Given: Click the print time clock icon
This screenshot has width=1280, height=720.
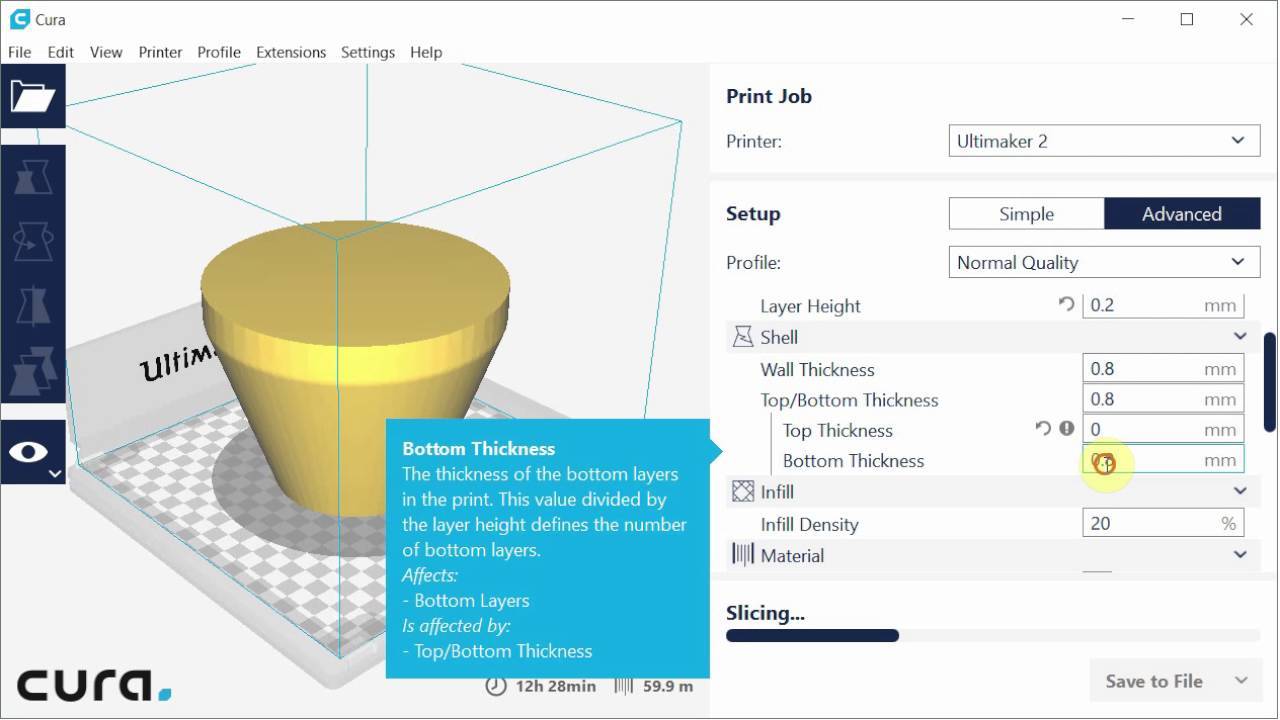Looking at the screenshot, I should coord(495,686).
